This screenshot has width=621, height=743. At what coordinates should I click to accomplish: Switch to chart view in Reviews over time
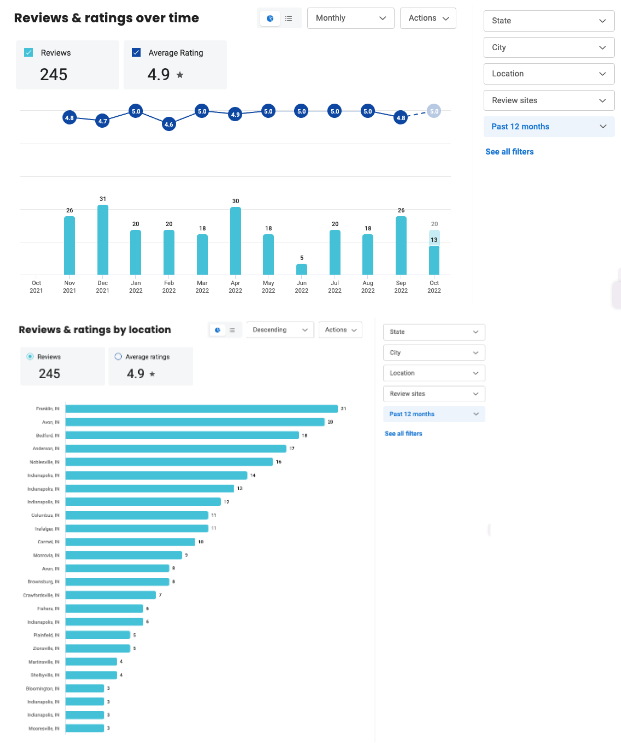coord(270,18)
